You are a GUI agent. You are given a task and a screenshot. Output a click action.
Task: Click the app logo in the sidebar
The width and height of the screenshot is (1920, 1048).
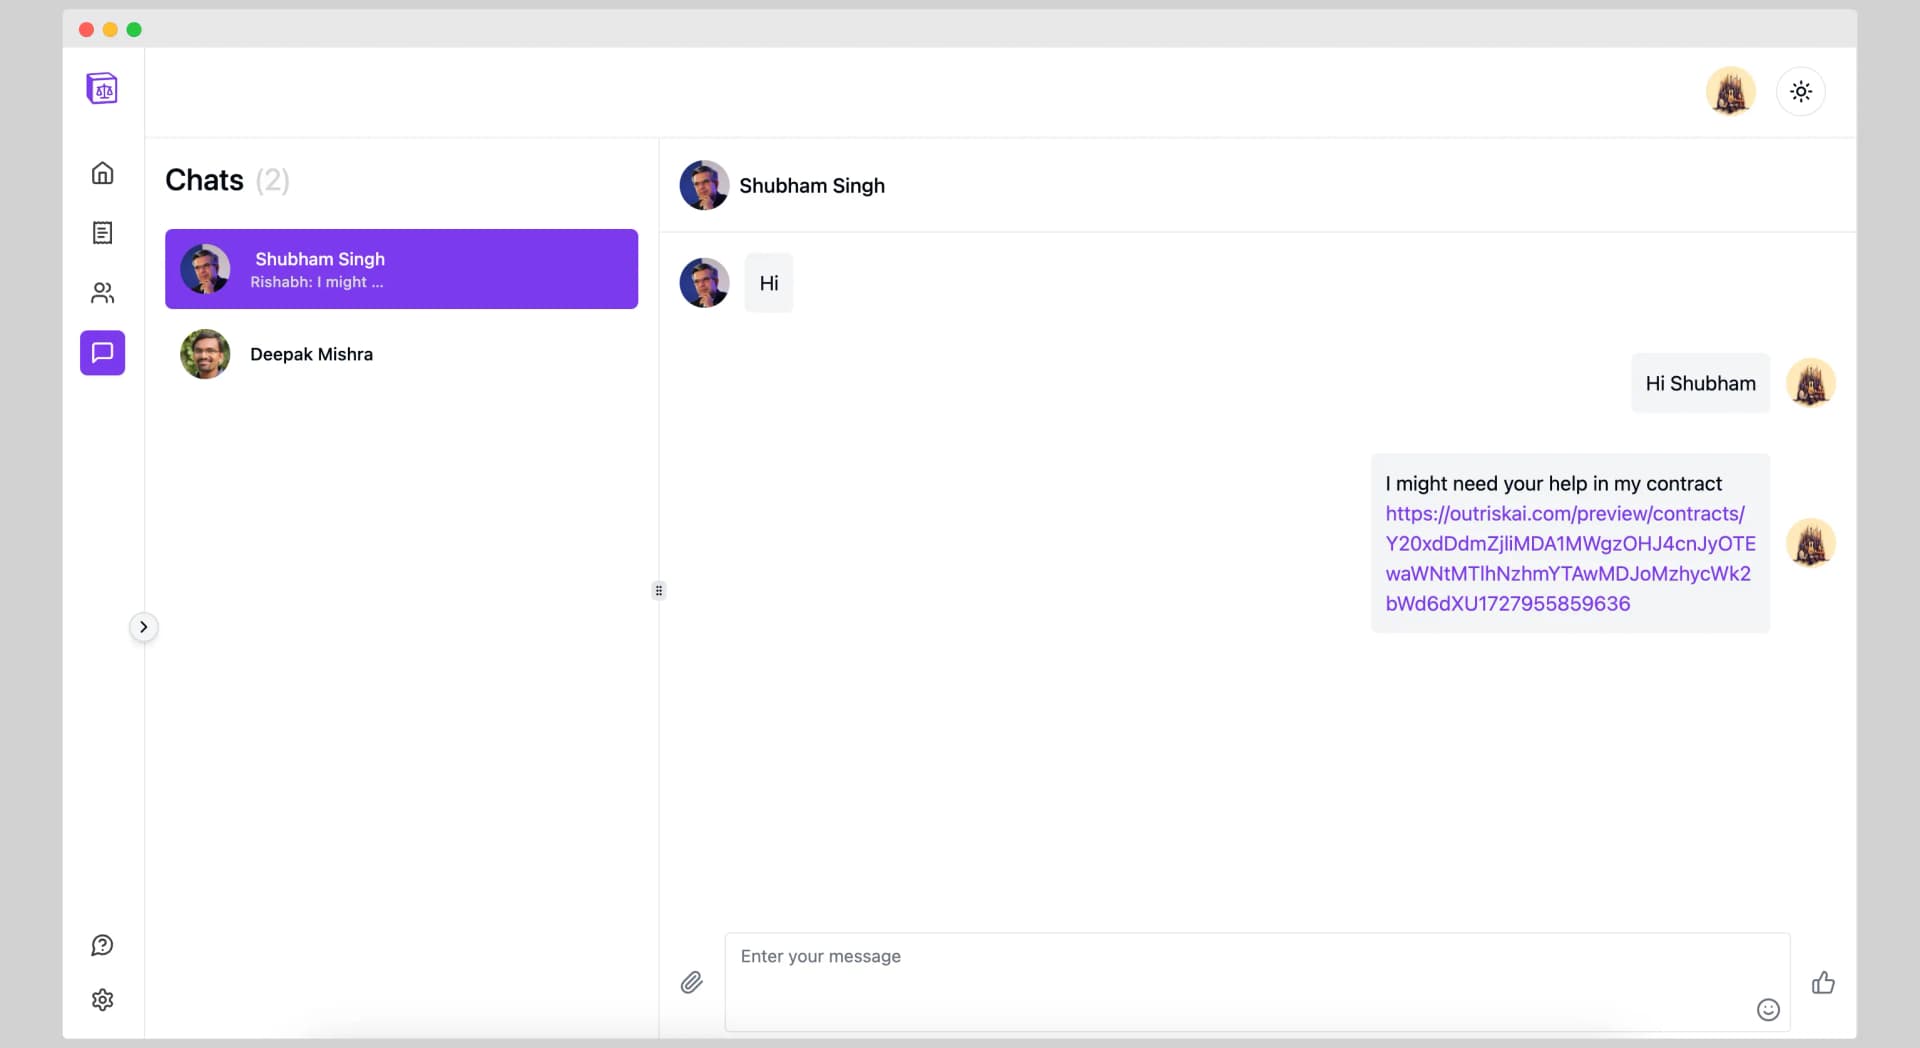point(102,89)
